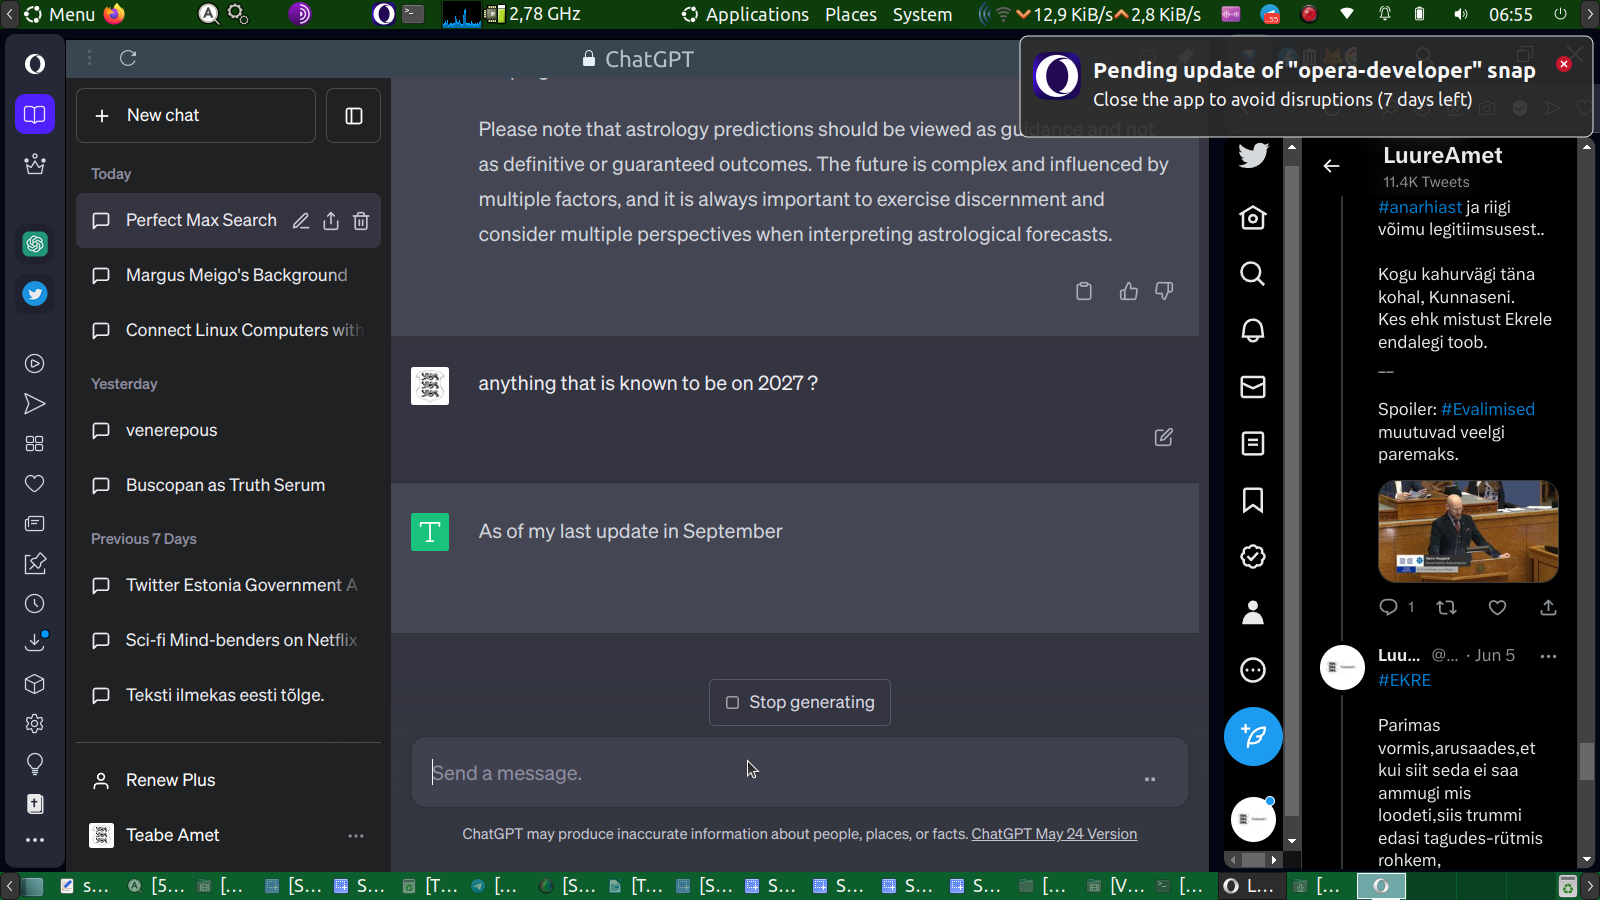
Task: Reply to the Evalimised tweet
Action: 1388,607
